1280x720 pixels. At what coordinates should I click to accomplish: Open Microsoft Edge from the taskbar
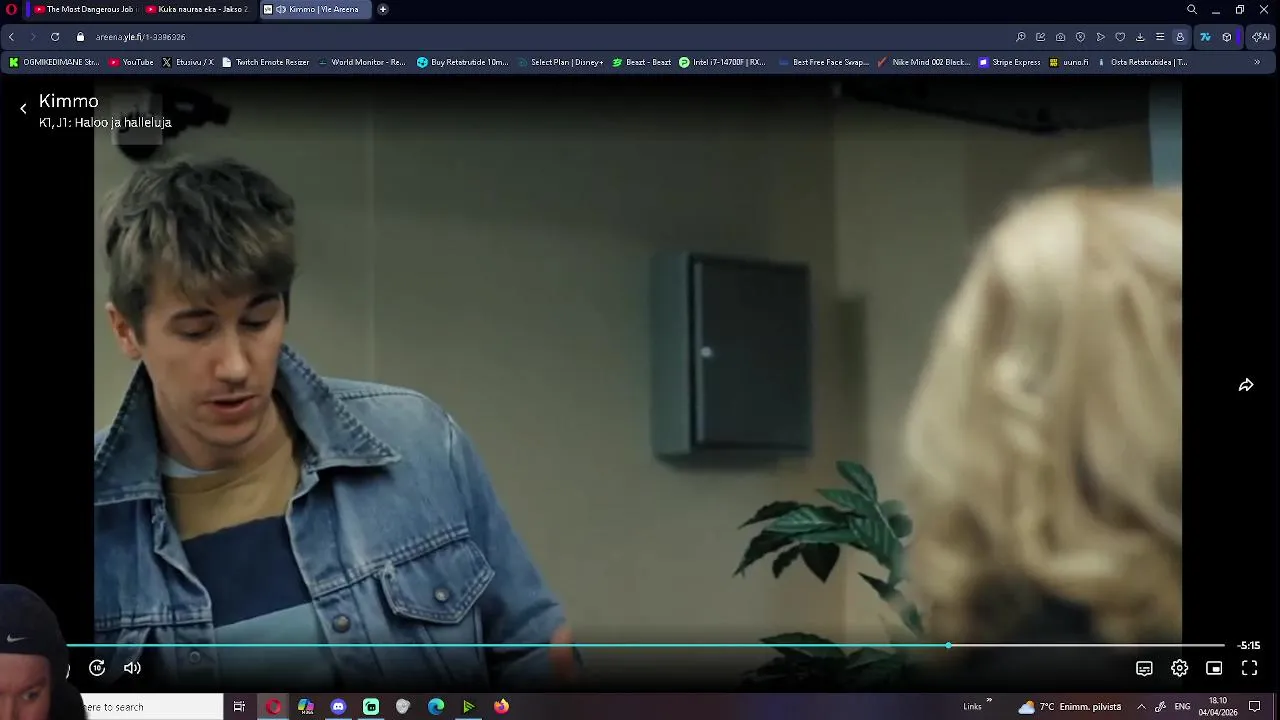coord(436,707)
